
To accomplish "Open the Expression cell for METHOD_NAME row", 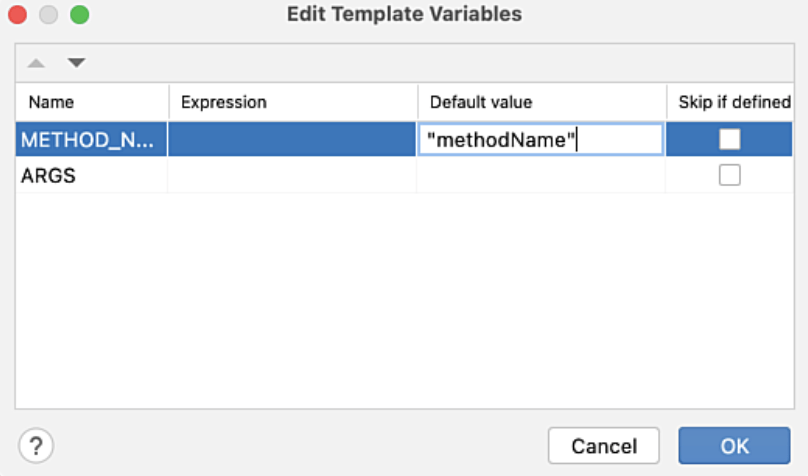I will tap(292, 140).
